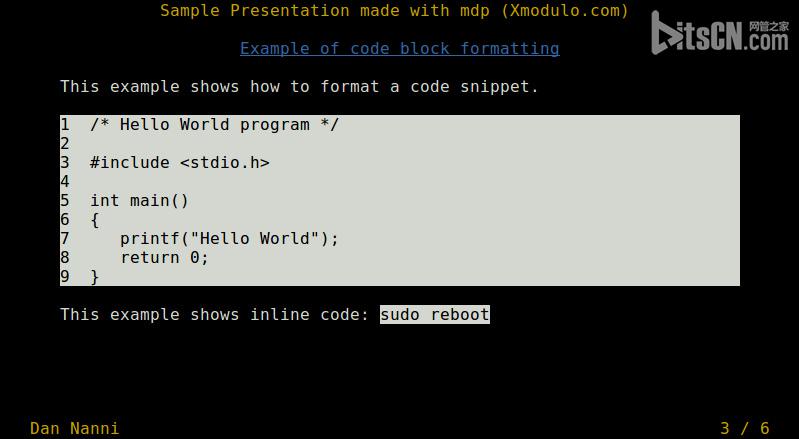This screenshot has width=799, height=439.
Task: Click the printf("Hello World") statement
Action: point(229,238)
